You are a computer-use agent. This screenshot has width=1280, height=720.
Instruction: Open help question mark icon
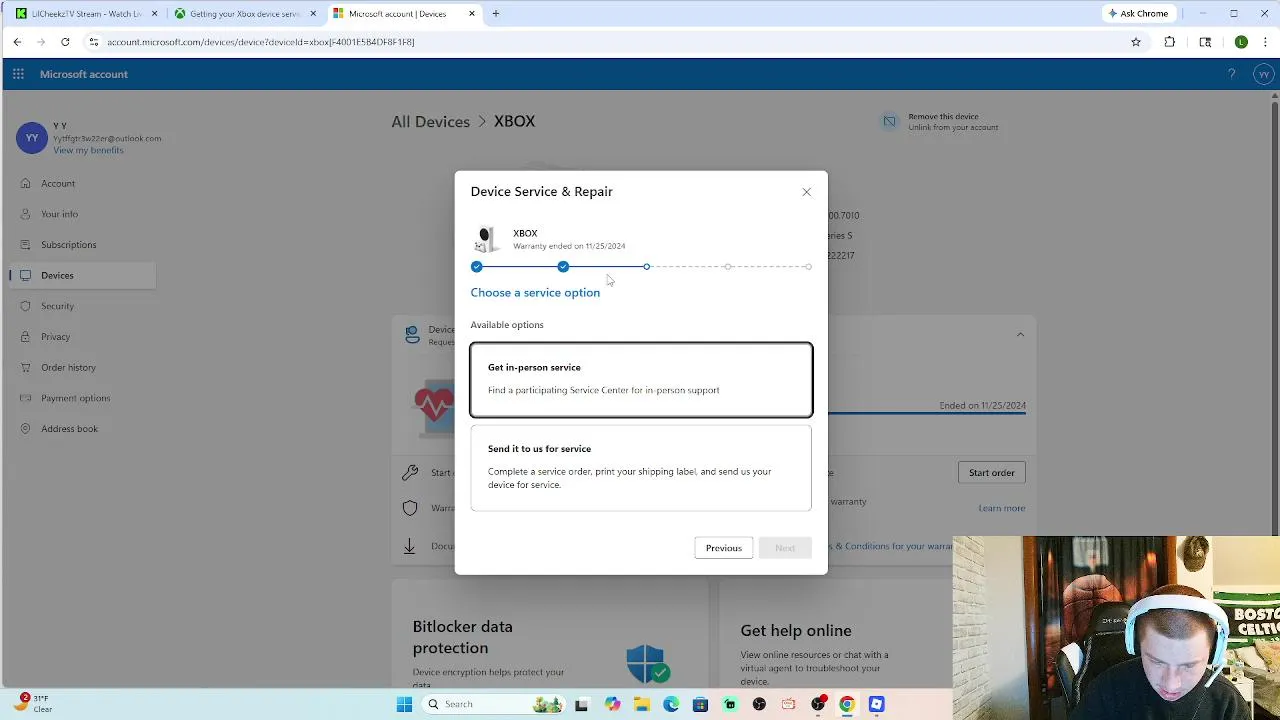[1232, 74]
